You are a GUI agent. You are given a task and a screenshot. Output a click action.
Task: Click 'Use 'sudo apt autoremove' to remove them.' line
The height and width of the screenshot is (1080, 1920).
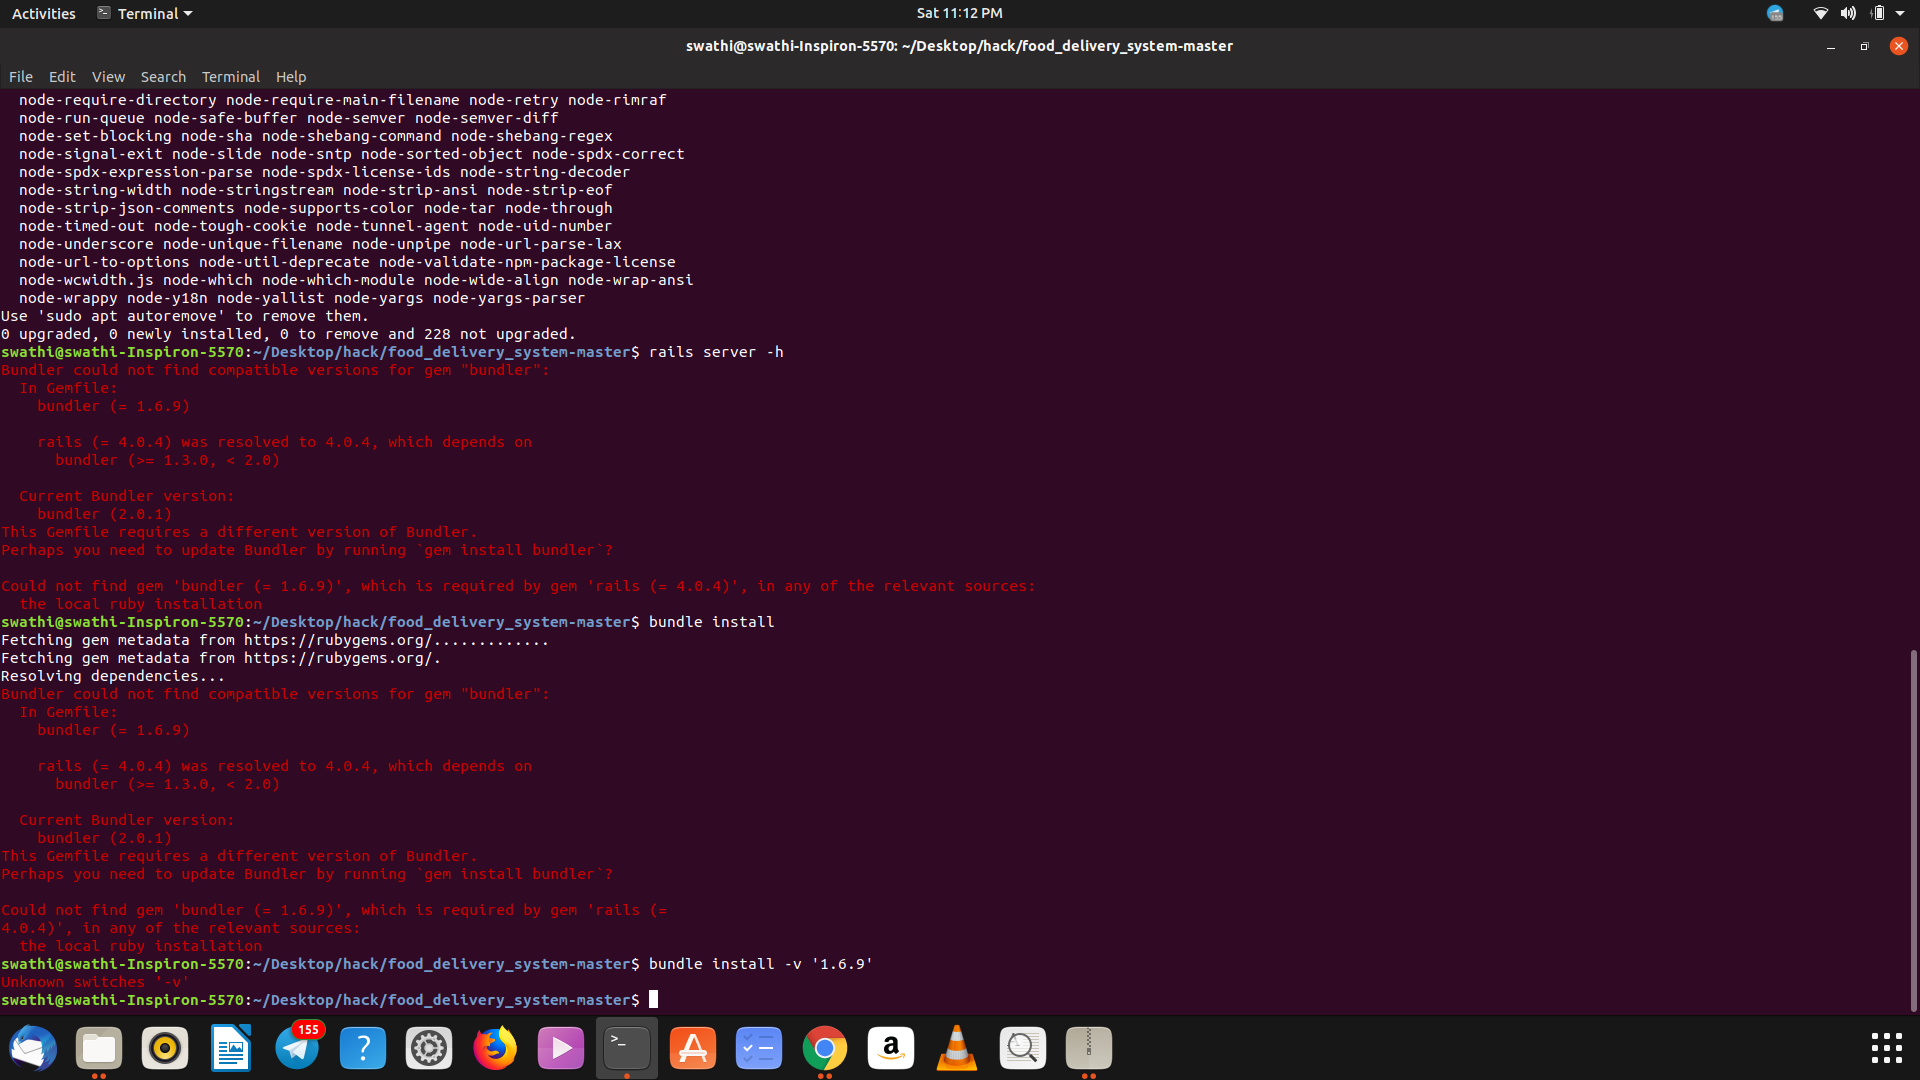coord(185,316)
